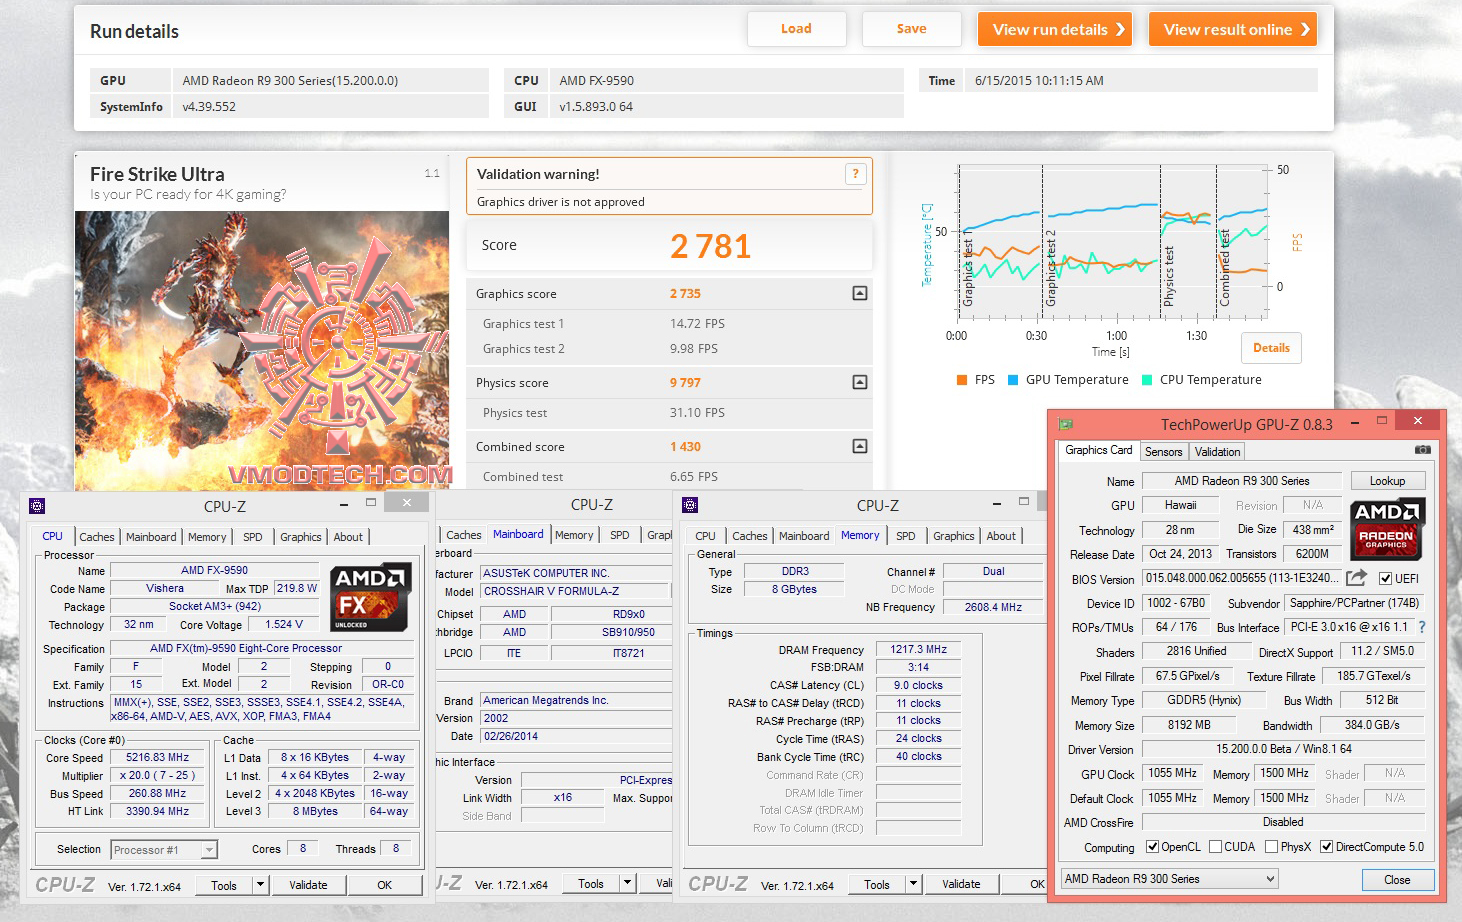Click the Graphics test 2 row

tap(670, 349)
